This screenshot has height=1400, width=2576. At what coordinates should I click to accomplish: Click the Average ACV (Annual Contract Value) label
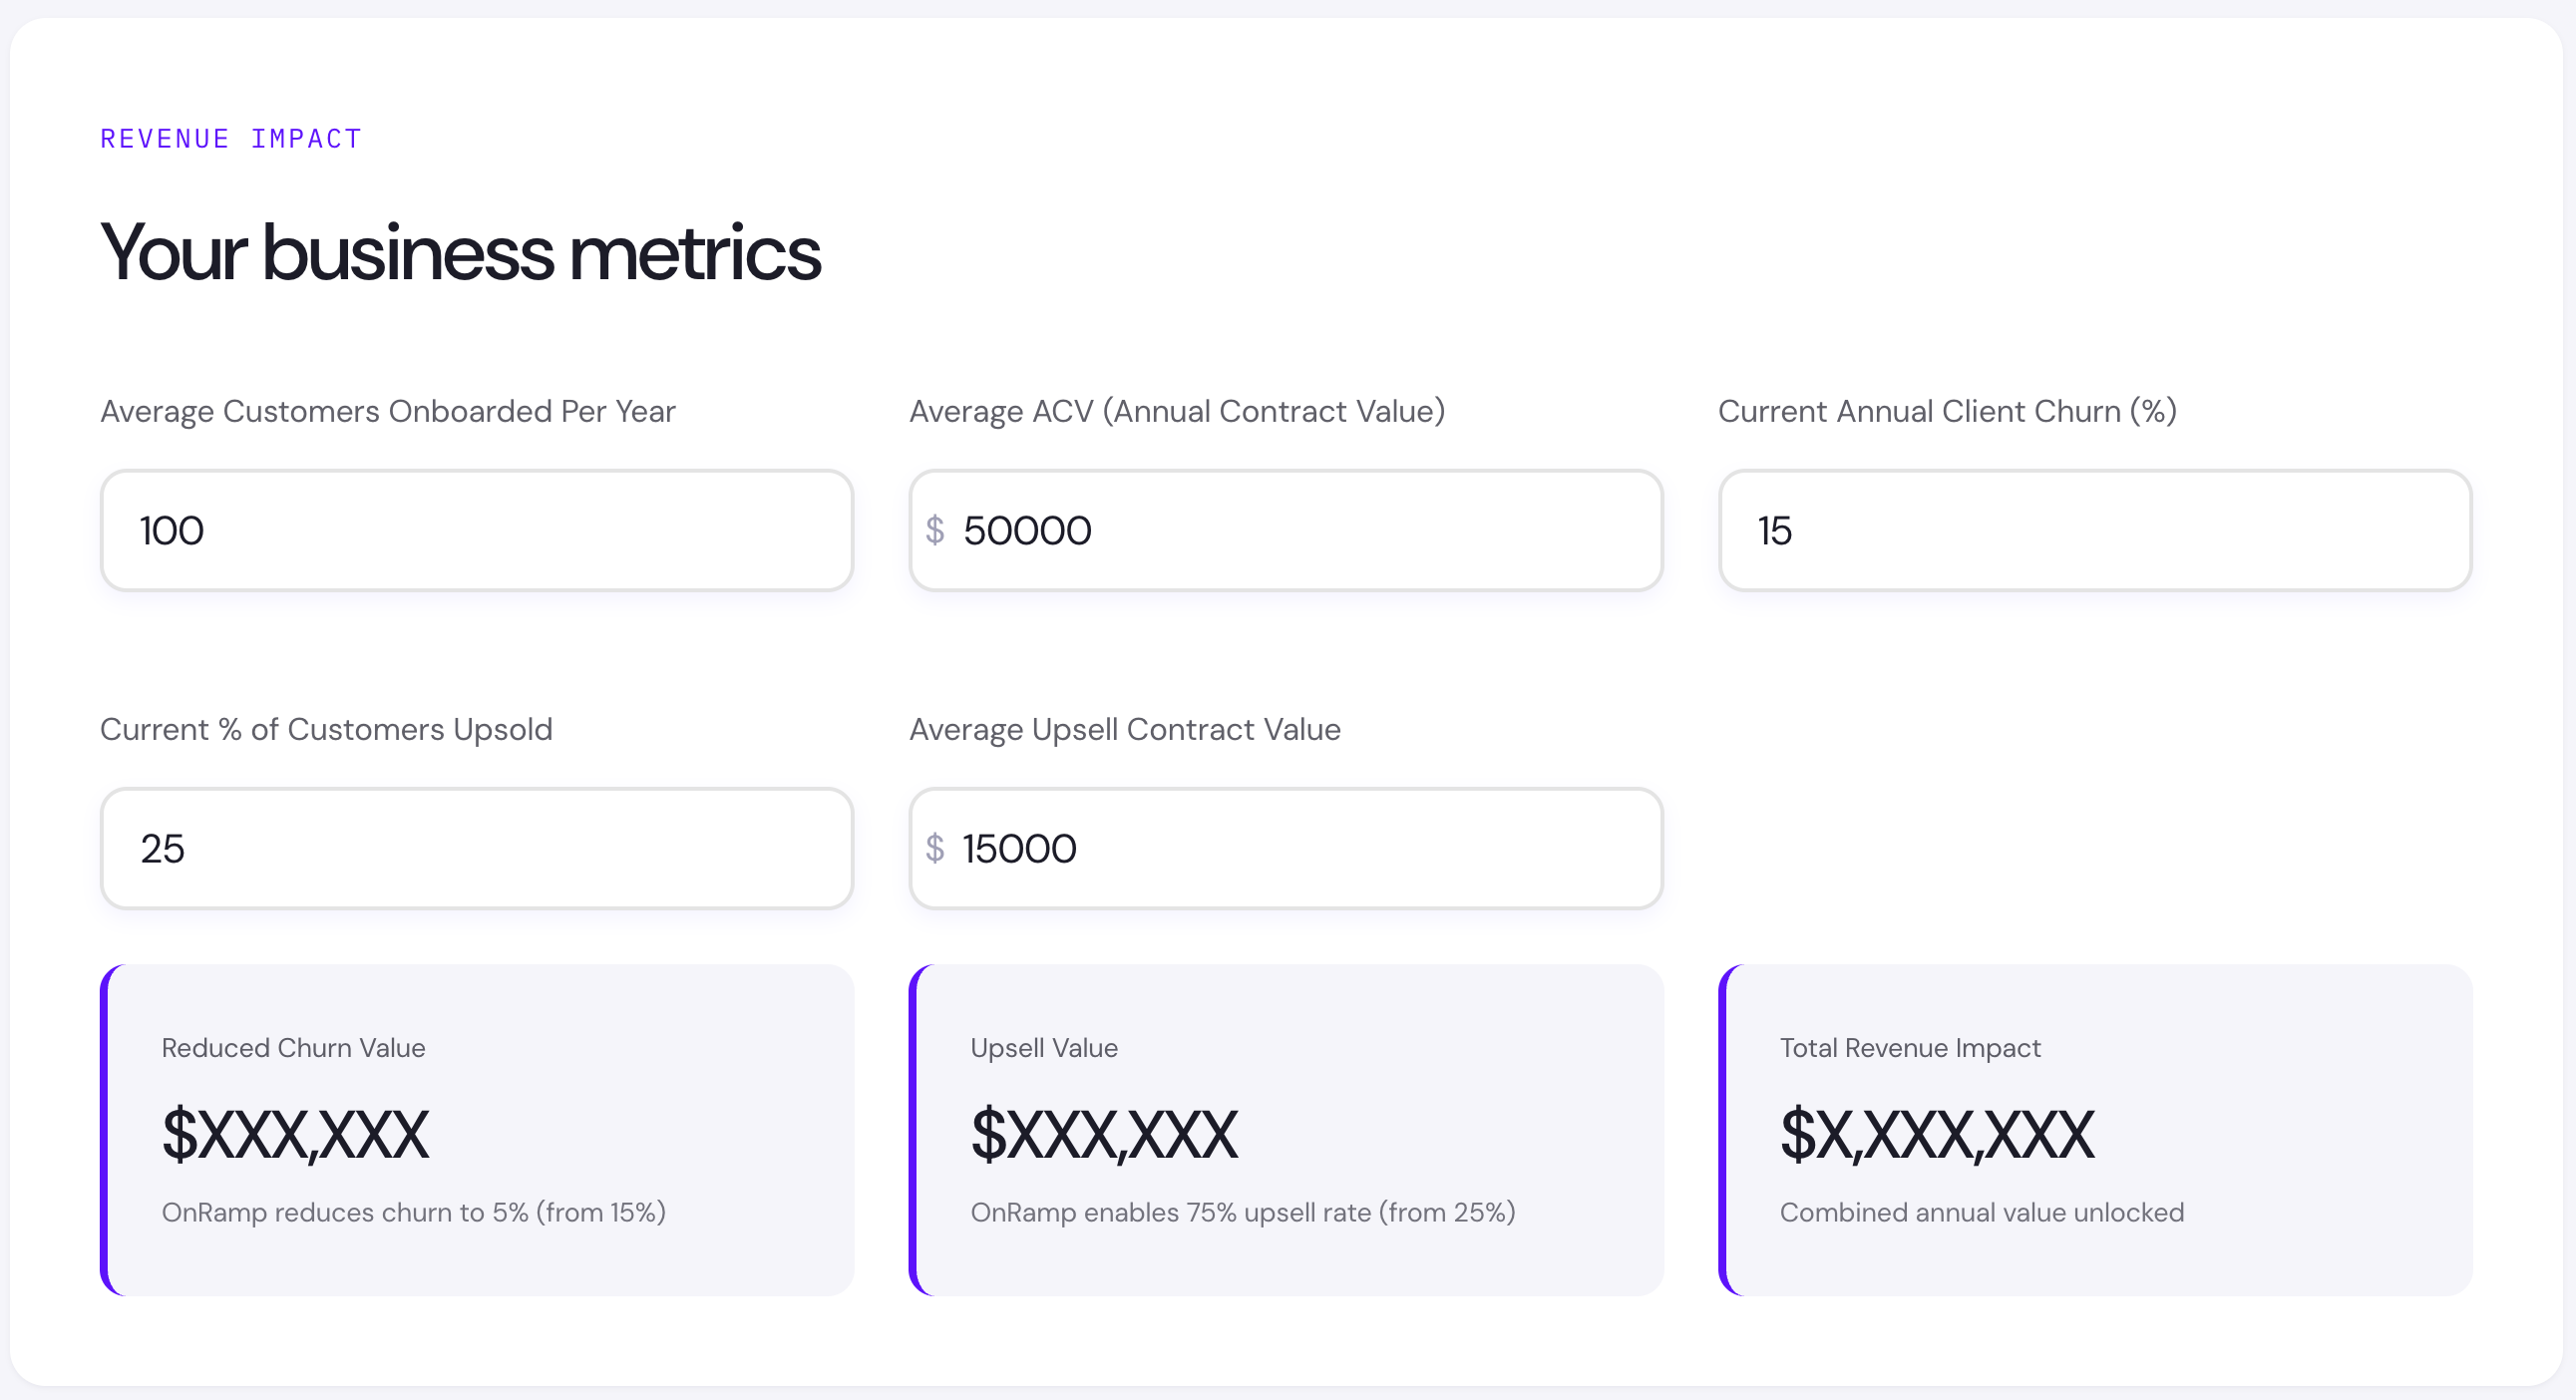click(x=1176, y=411)
